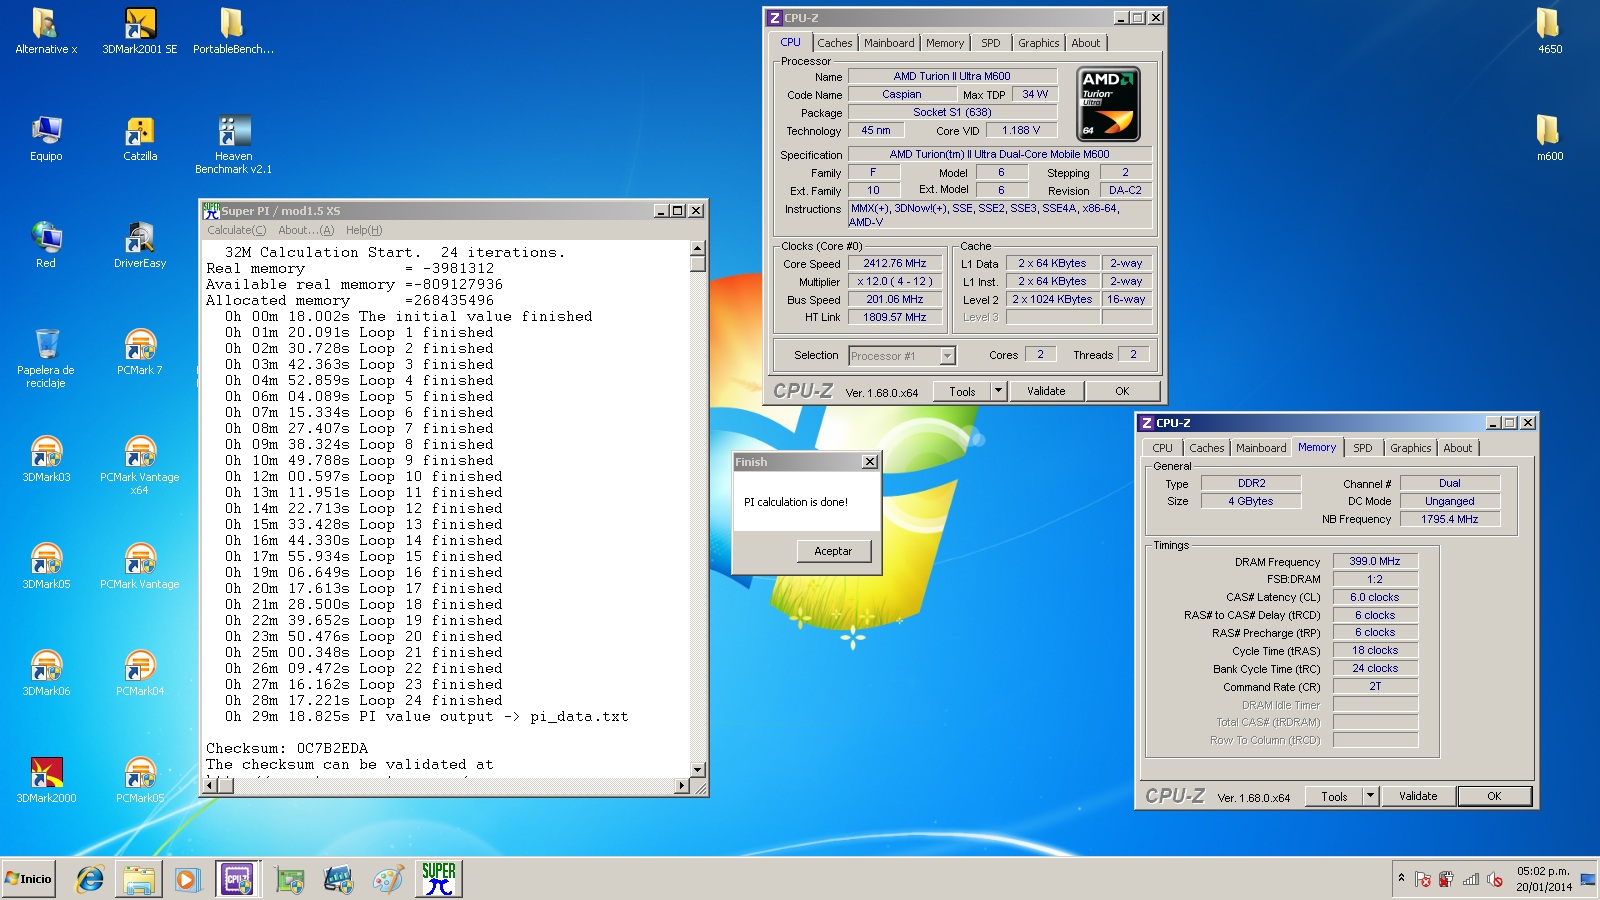Open Windows Media Player taskbar icon
Screen dimensions: 1600x900
click(x=187, y=879)
